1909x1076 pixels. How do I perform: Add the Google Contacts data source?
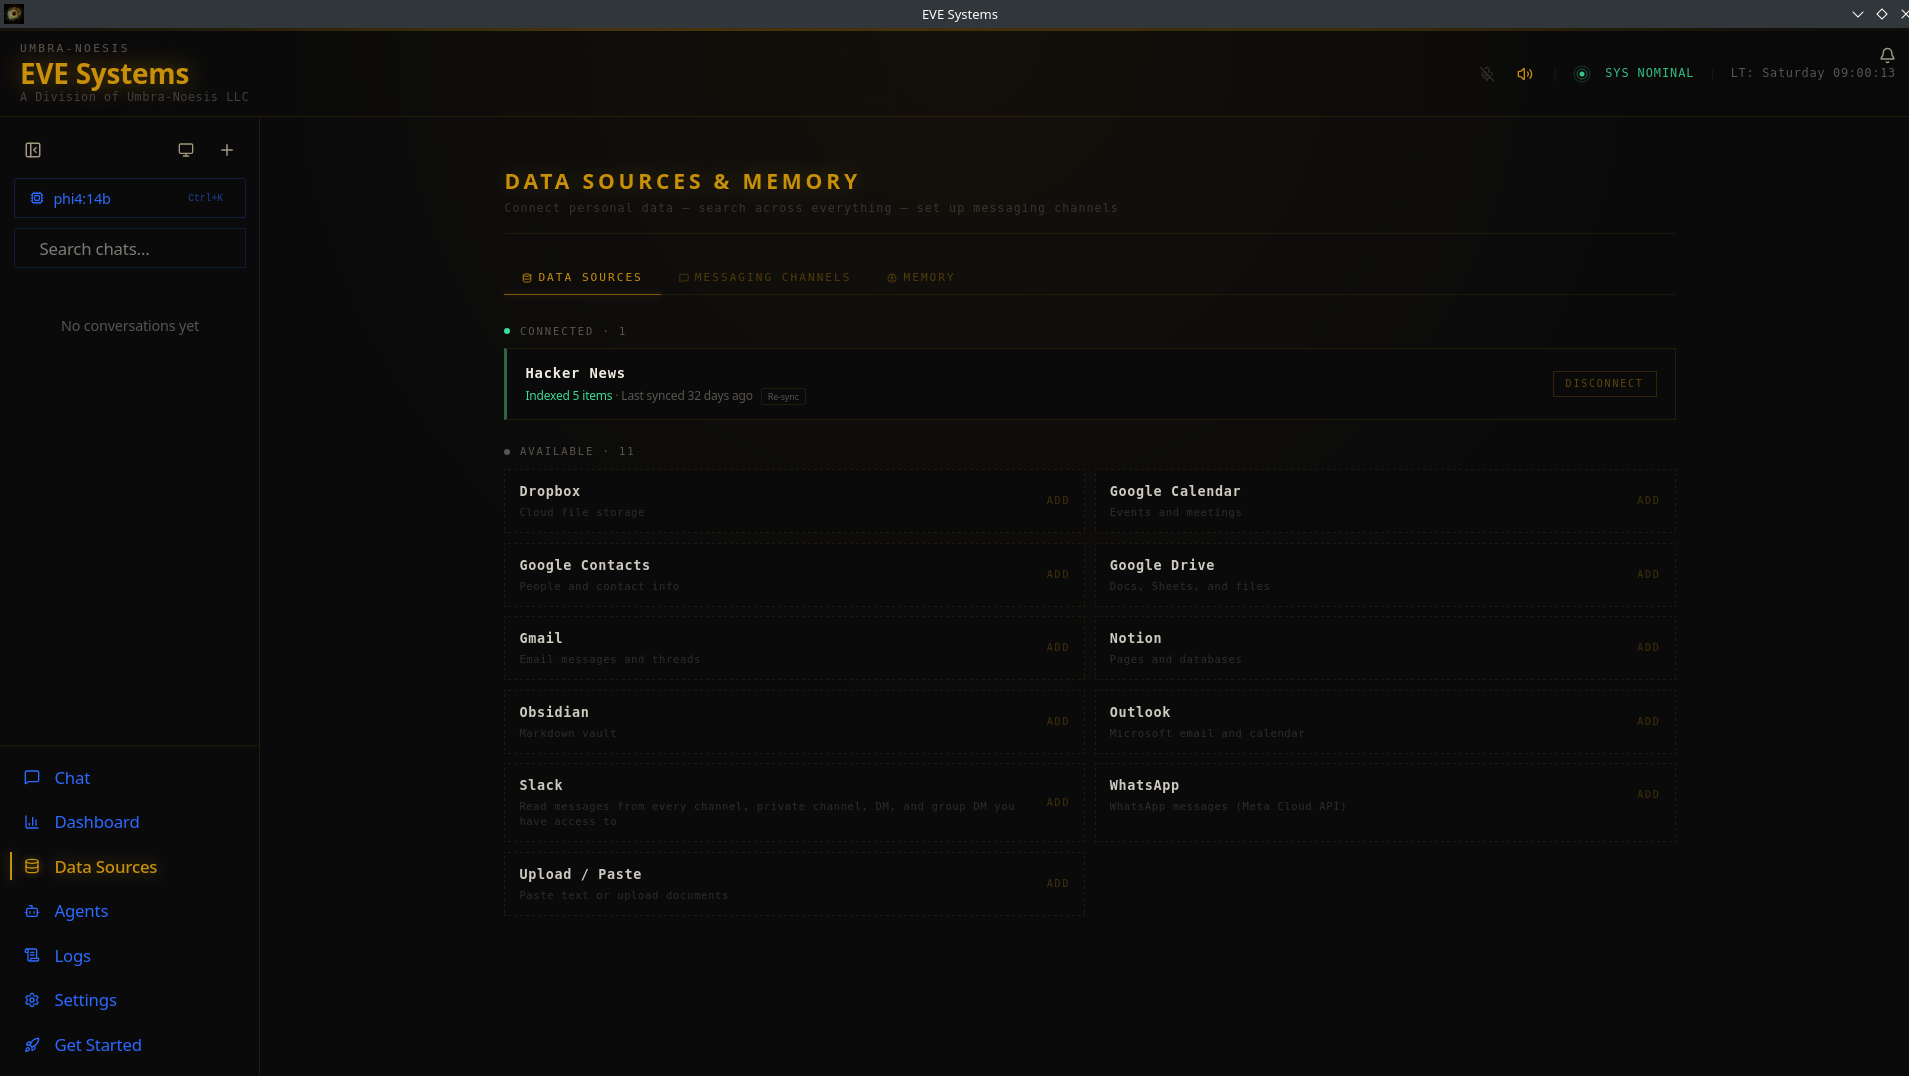point(1058,574)
